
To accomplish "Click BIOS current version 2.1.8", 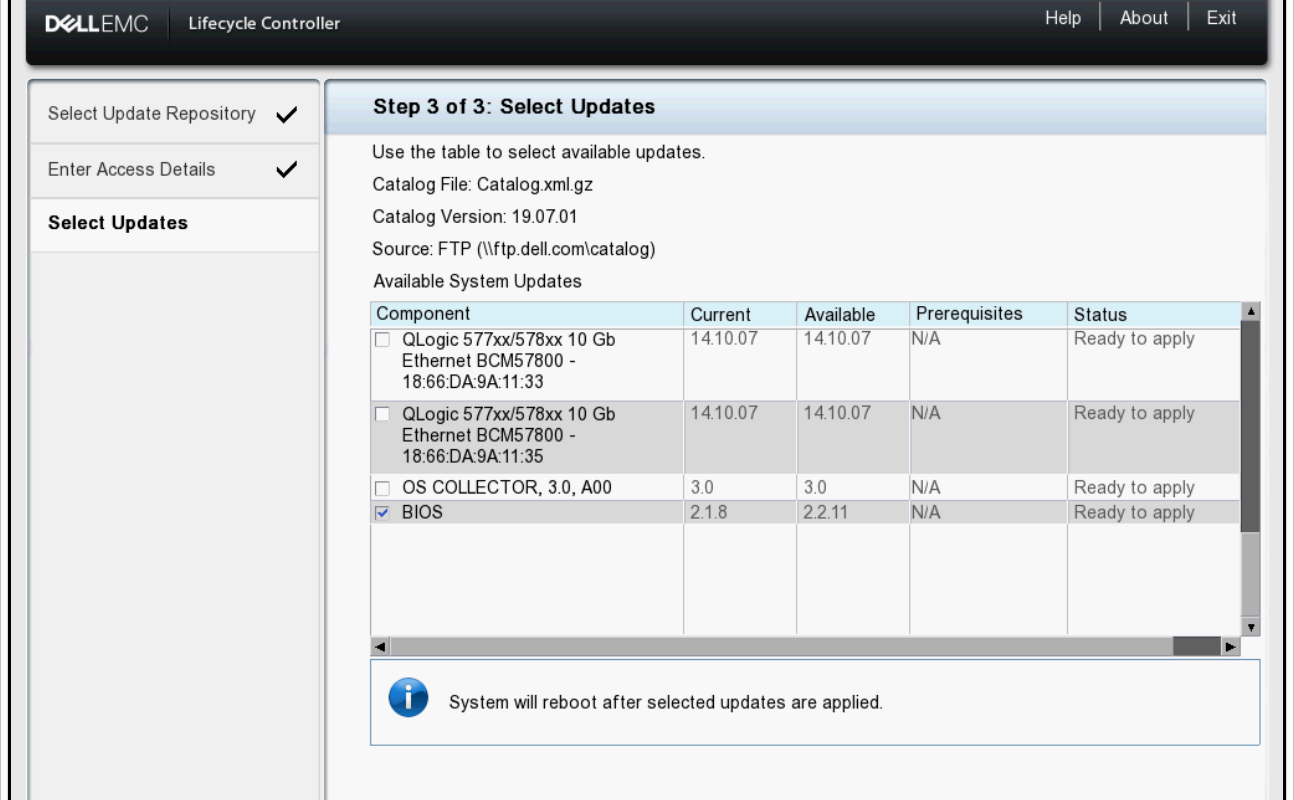I will pos(709,512).
